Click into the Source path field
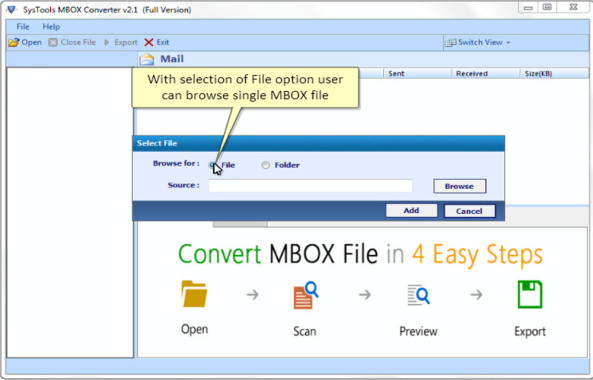593x380 pixels. tap(310, 186)
